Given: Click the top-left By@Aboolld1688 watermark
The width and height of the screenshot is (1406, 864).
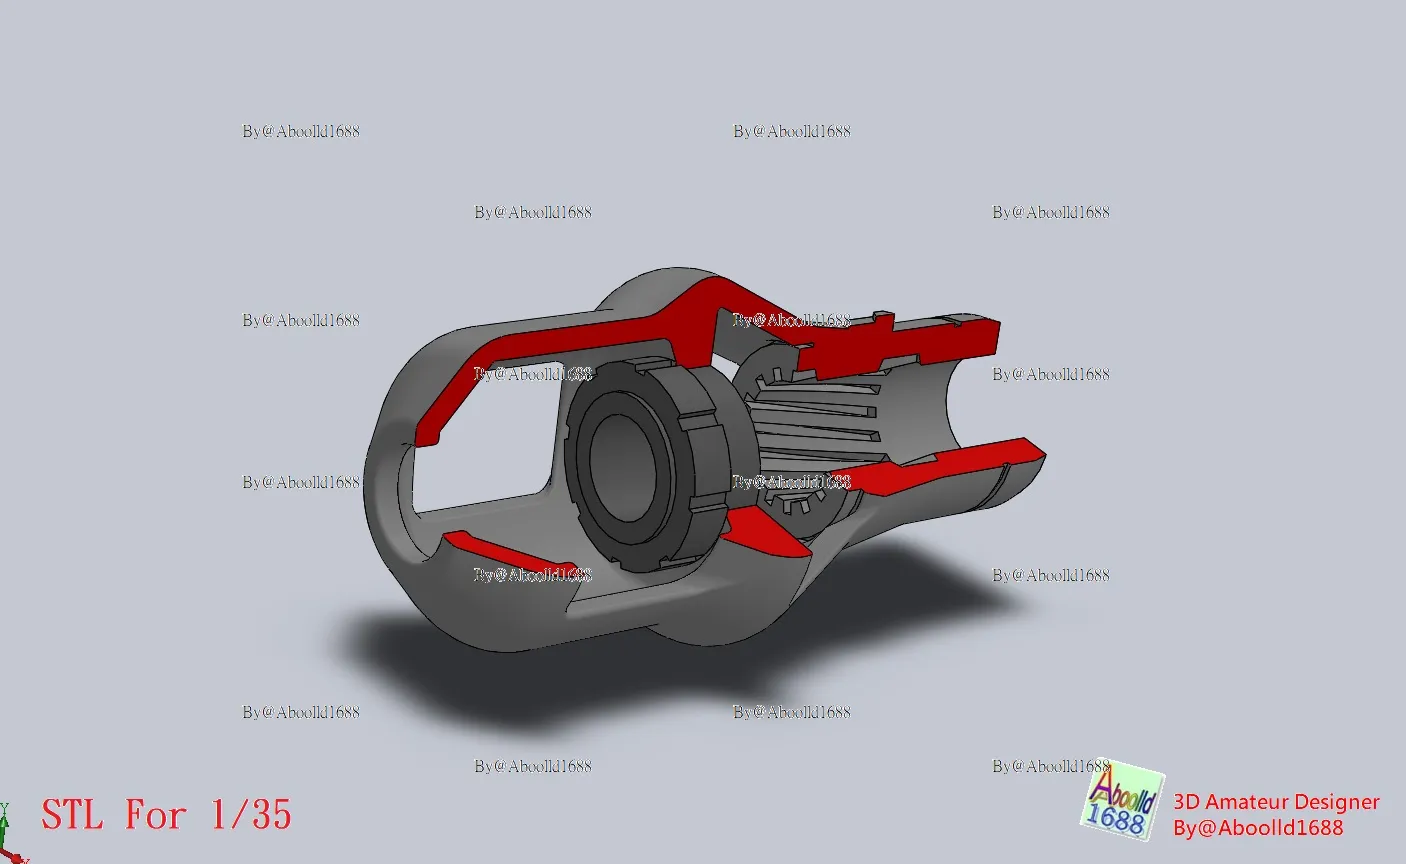Looking at the screenshot, I should click(300, 130).
